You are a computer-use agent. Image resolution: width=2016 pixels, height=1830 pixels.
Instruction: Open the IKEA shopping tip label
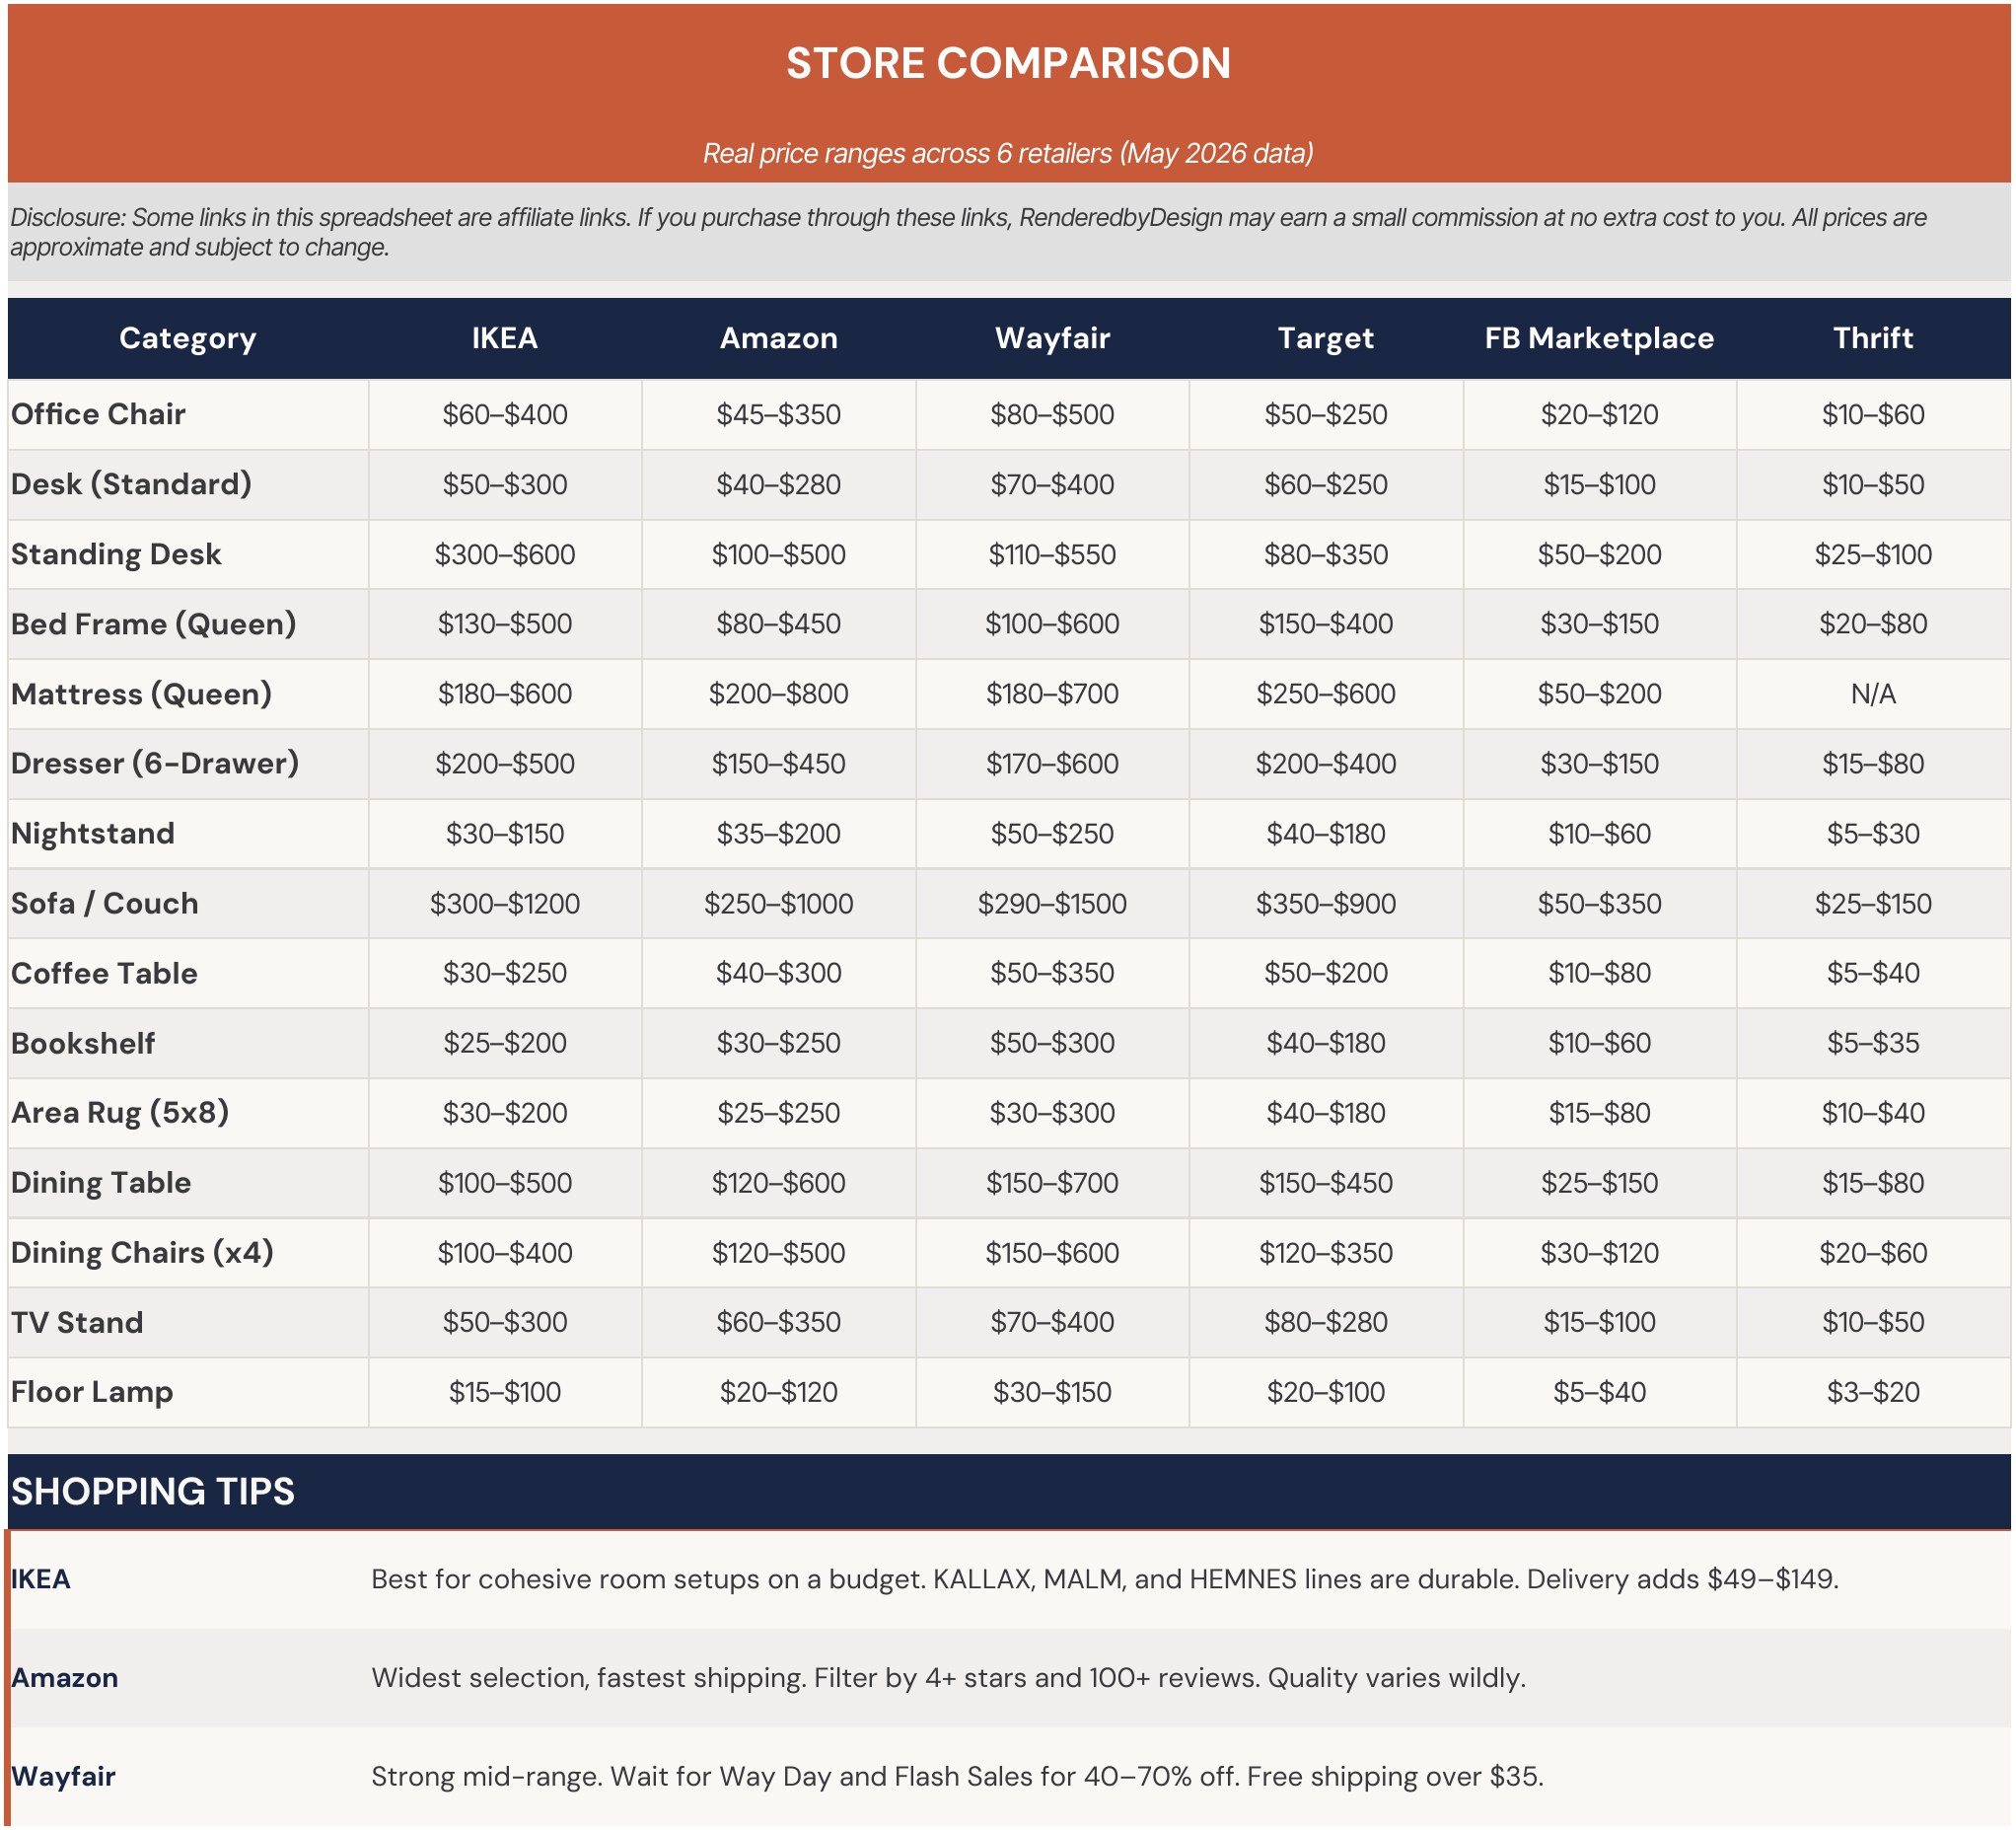(41, 1579)
